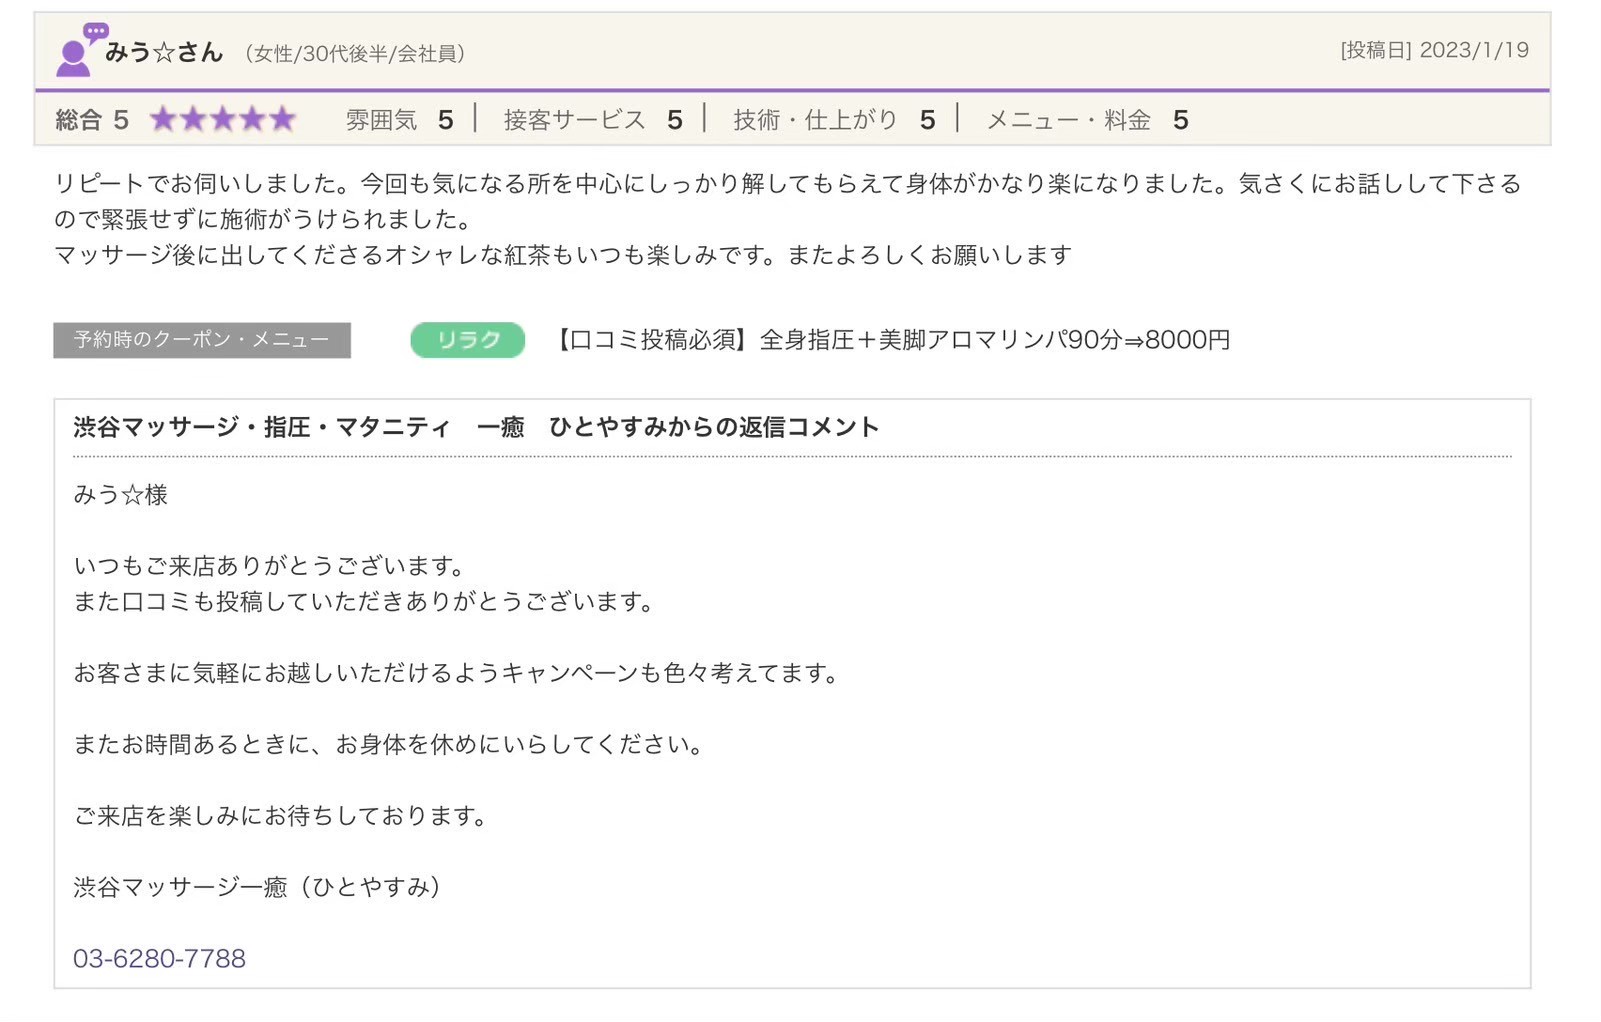Click the 接客サービス 5 rating
This screenshot has height=1022, width=1601.
[x=593, y=120]
